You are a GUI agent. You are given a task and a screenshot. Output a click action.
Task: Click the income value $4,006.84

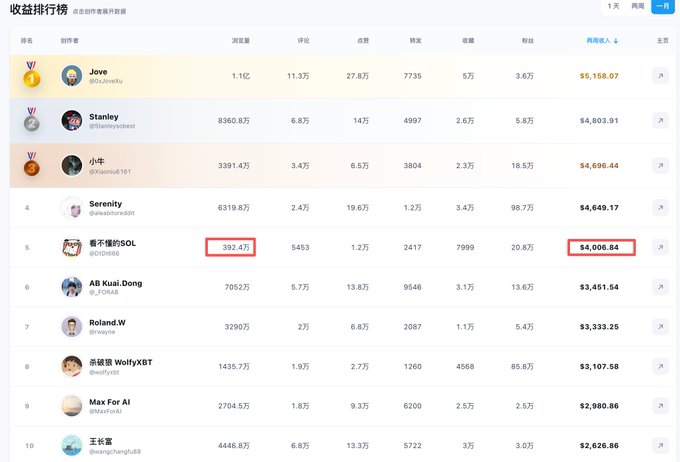click(x=599, y=247)
